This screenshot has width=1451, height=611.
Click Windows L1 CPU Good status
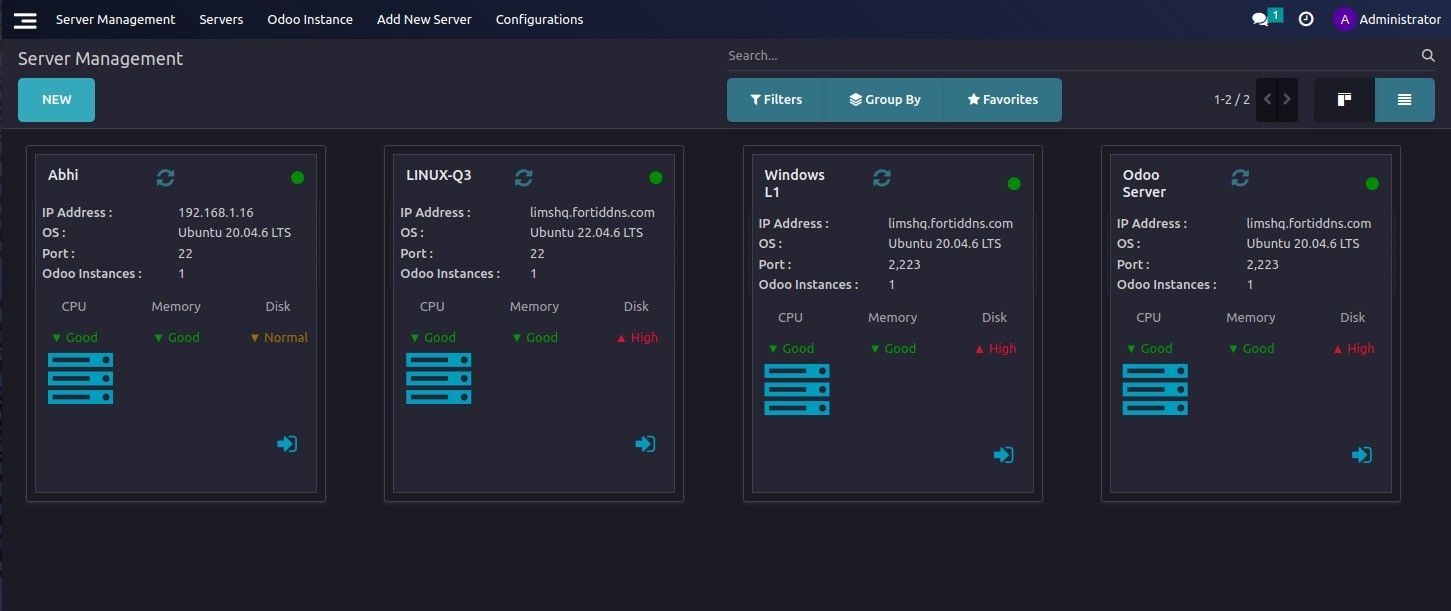tap(790, 349)
